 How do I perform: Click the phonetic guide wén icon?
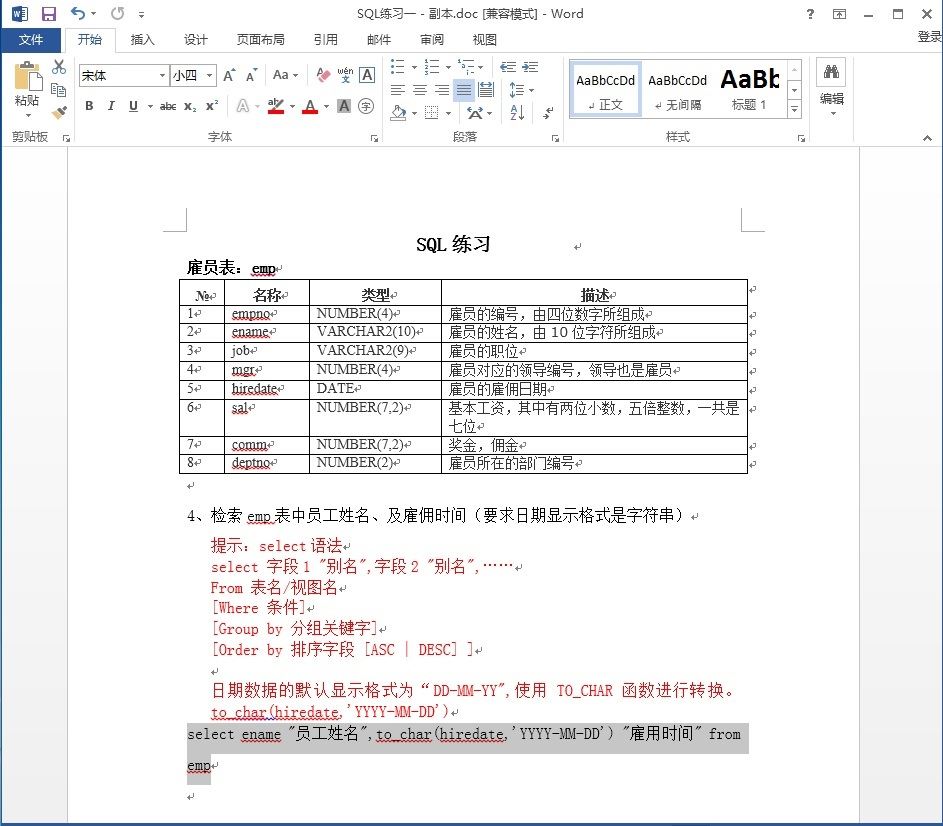345,75
